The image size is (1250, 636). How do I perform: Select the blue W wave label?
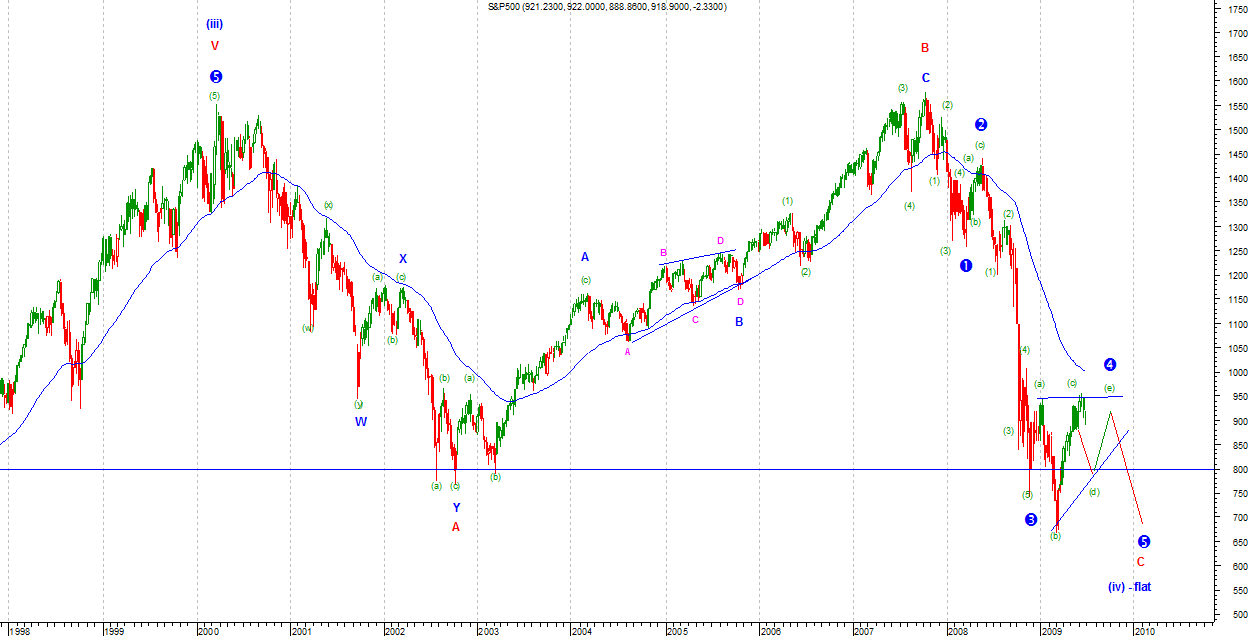pyautogui.click(x=360, y=421)
